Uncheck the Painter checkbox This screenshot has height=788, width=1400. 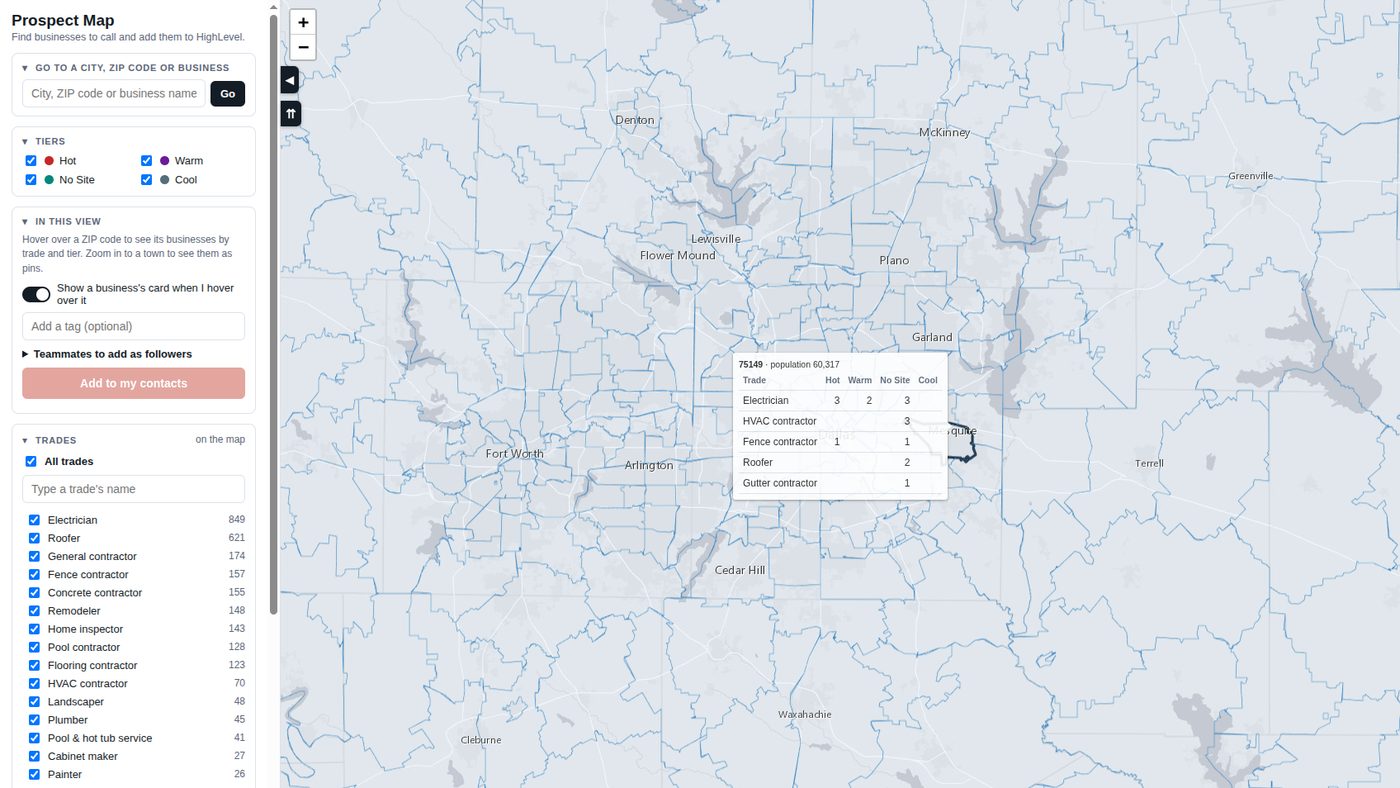tap(34, 774)
